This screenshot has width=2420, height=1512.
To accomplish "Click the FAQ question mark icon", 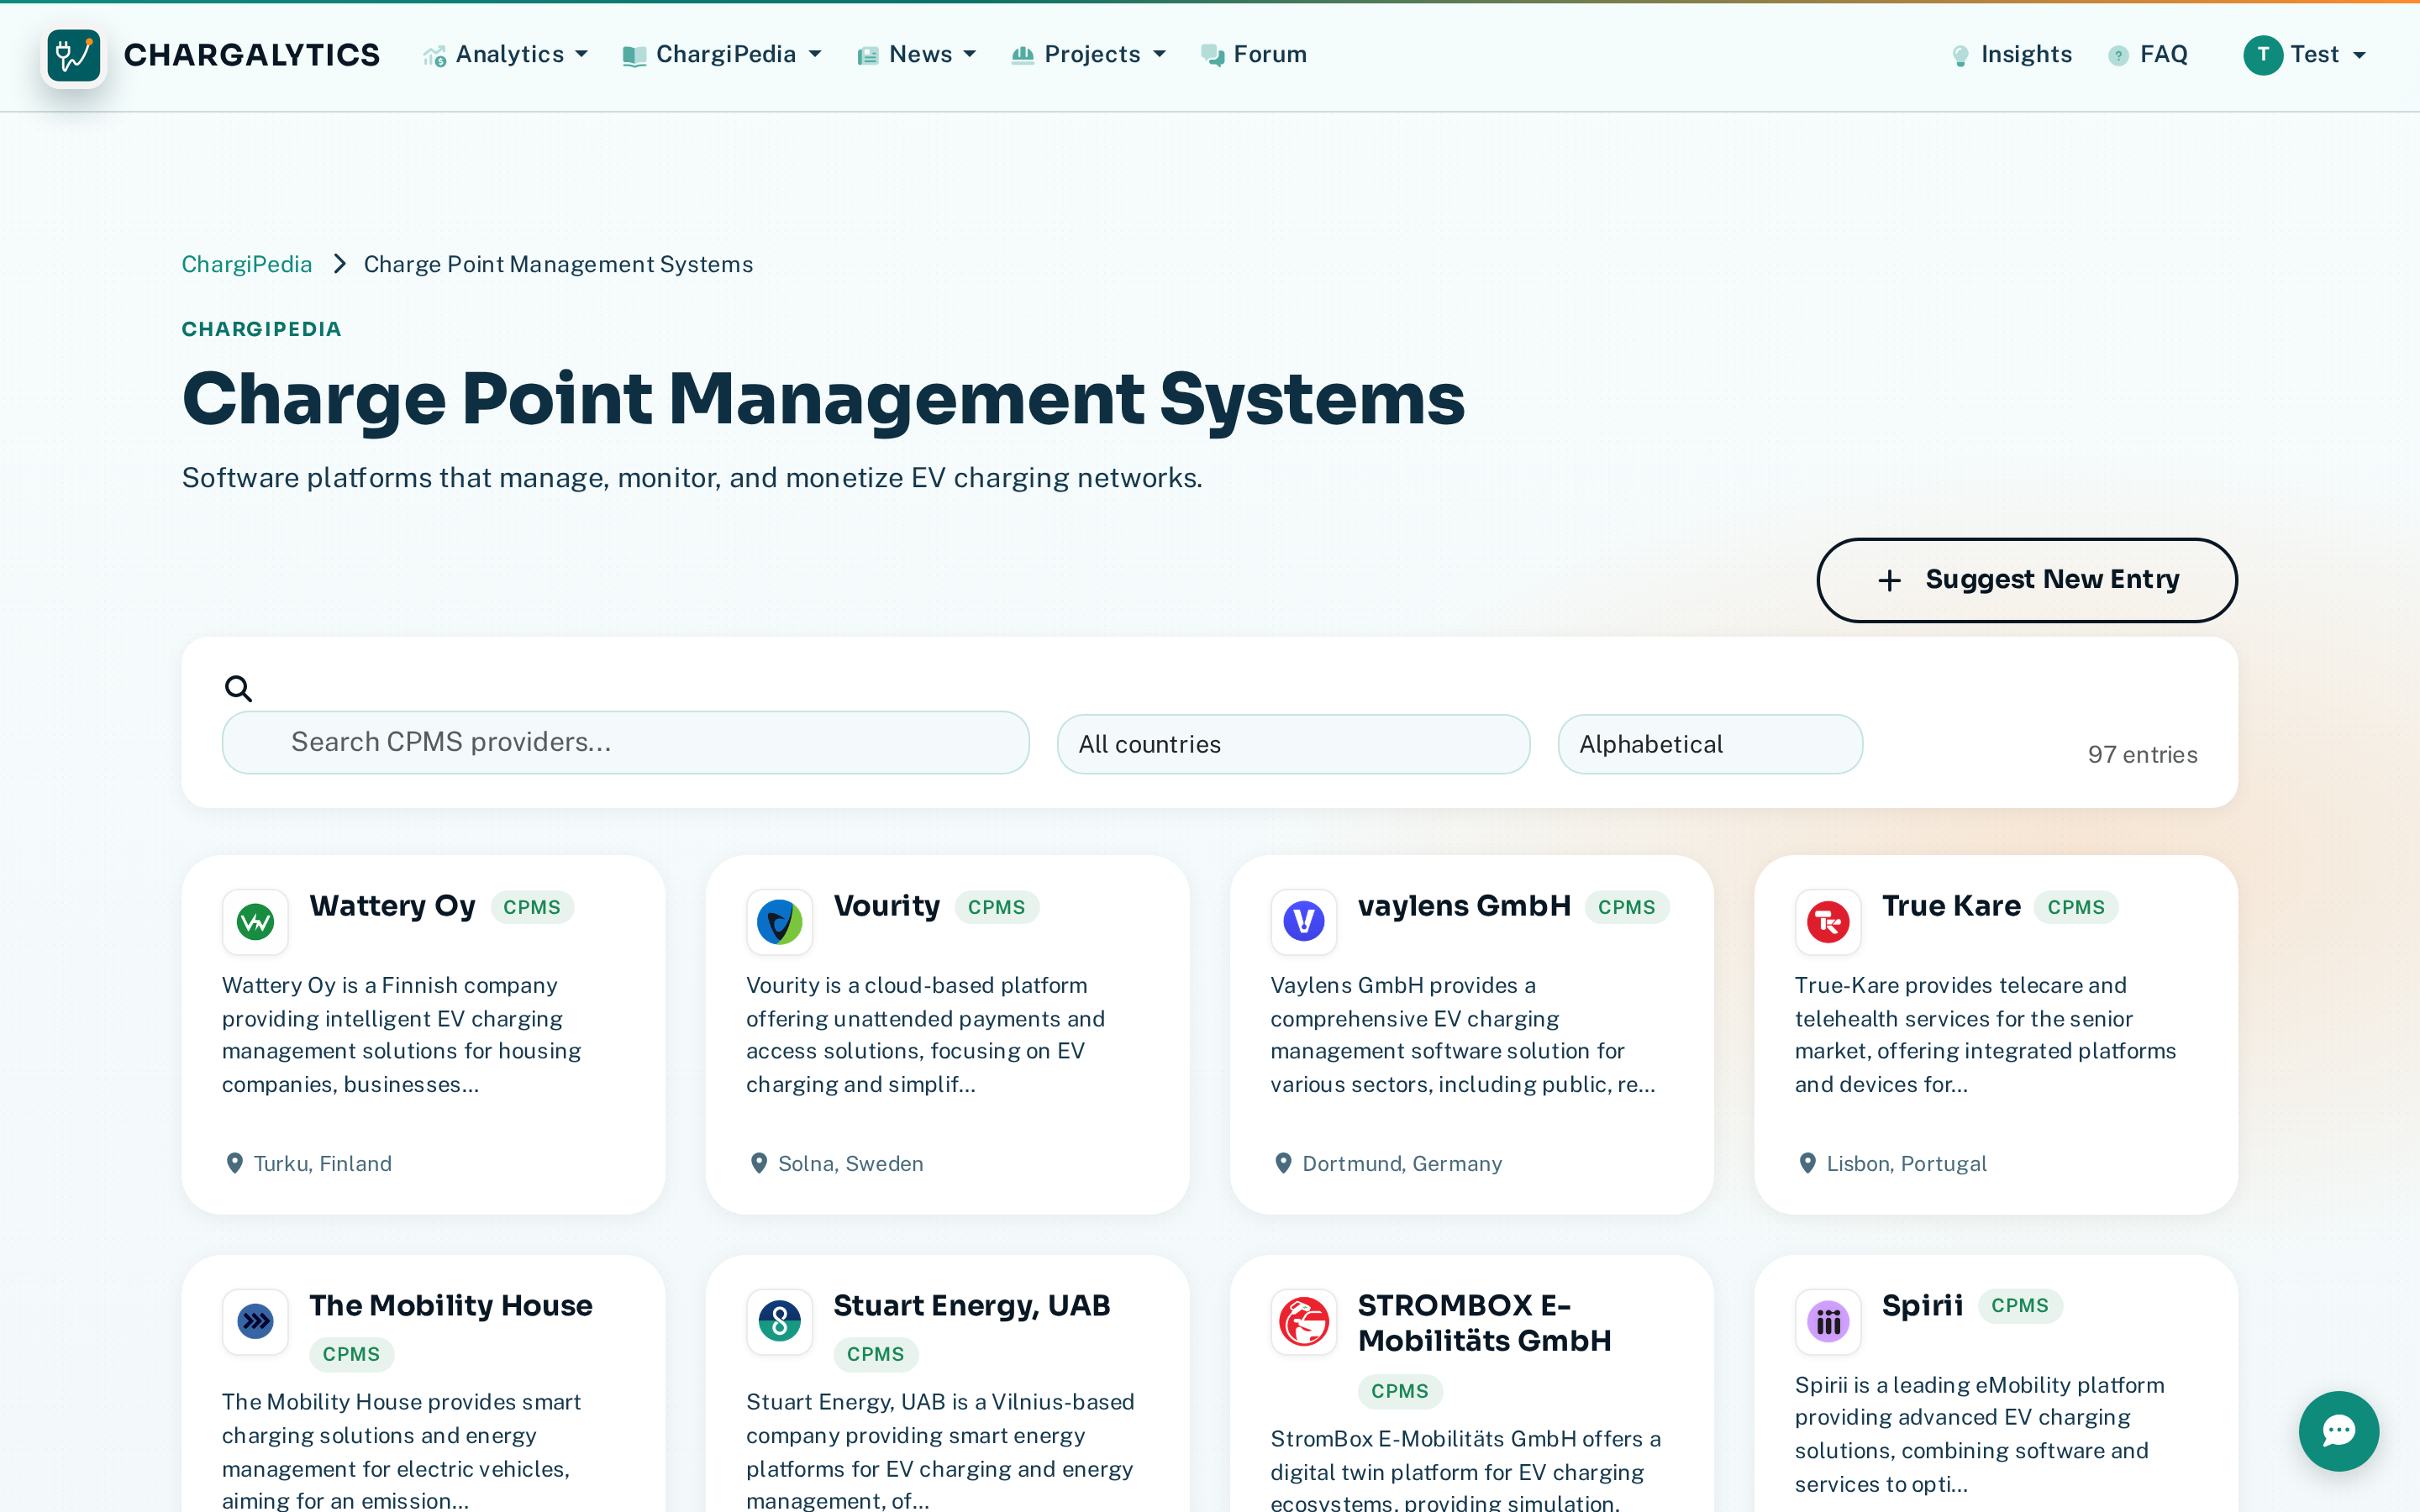I will click(2118, 56).
